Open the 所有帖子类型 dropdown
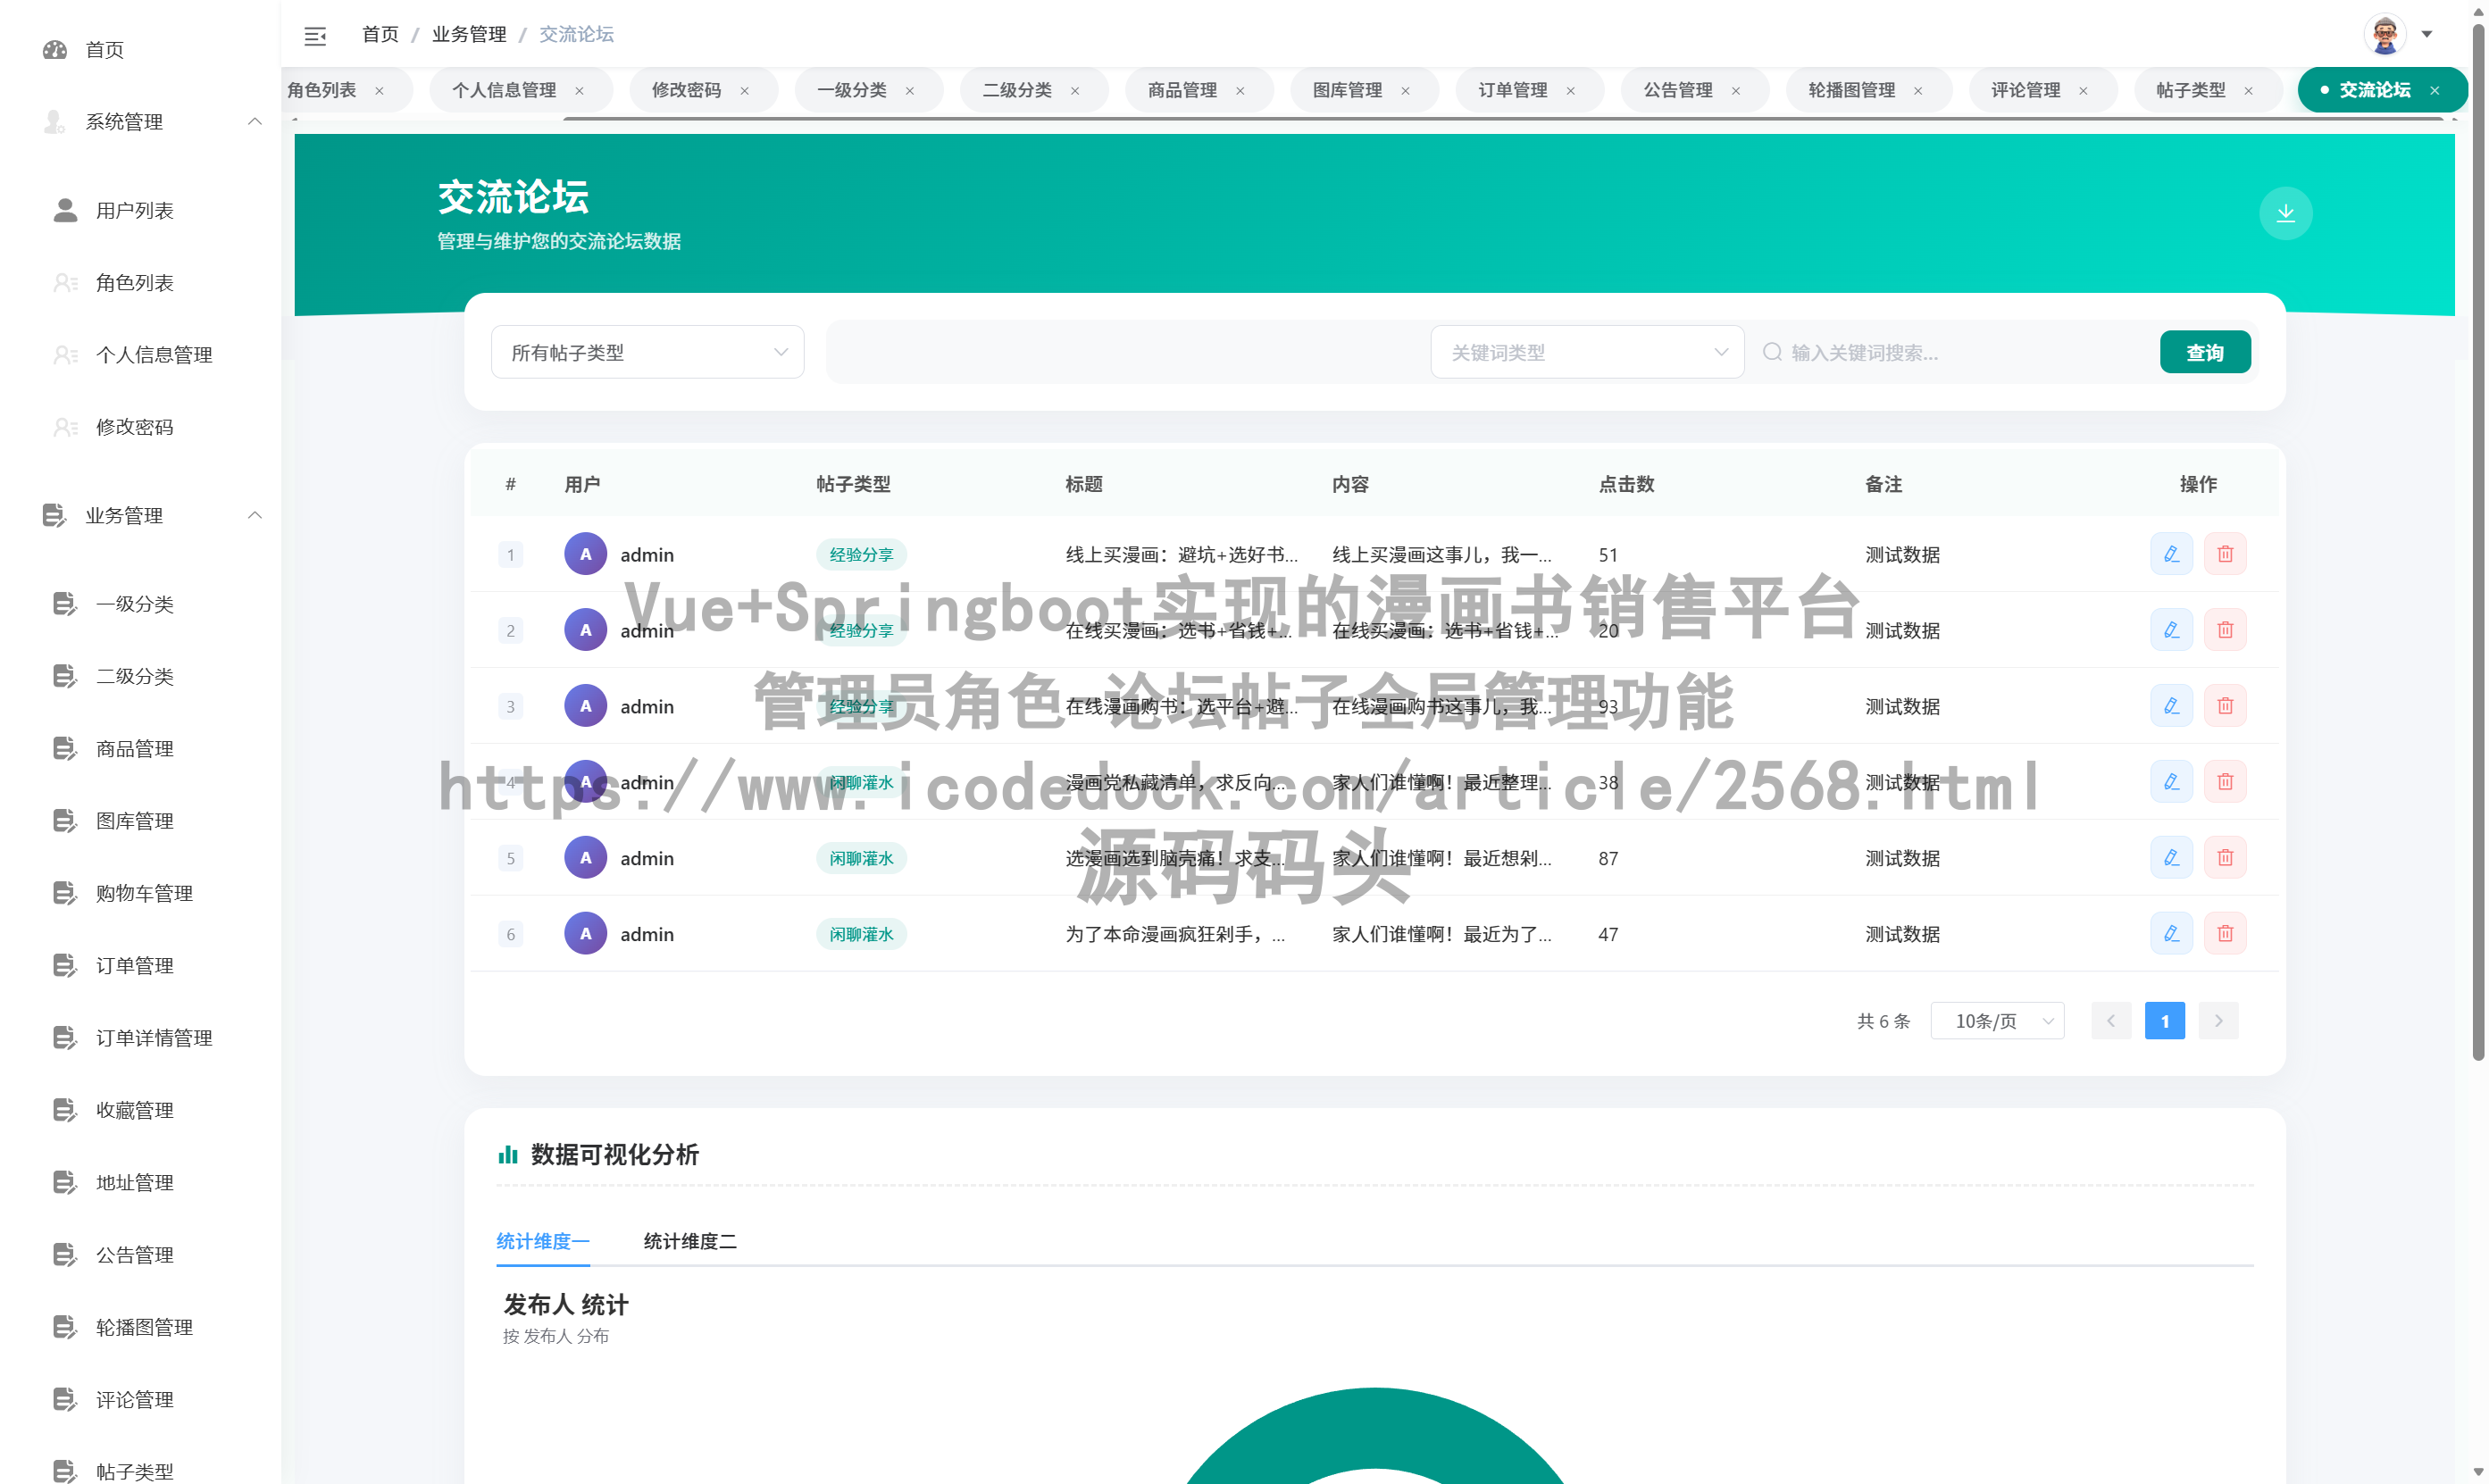Image resolution: width=2489 pixels, height=1484 pixels. (647, 352)
